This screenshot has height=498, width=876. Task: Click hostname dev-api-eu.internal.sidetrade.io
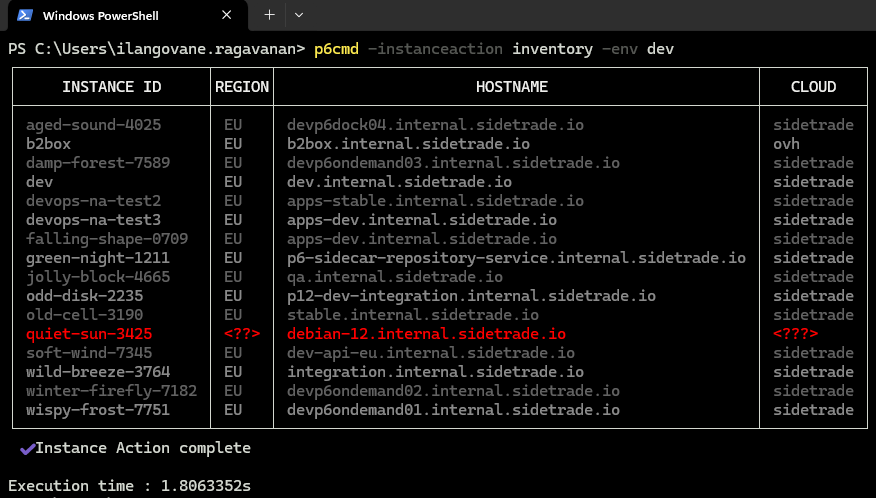[431, 353]
